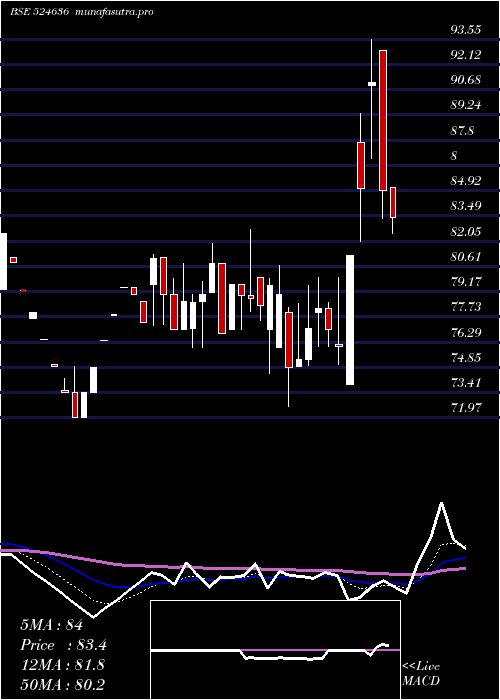Click the 84.92 price axis label
Viewport: 500px width, 700px height.
point(466,181)
